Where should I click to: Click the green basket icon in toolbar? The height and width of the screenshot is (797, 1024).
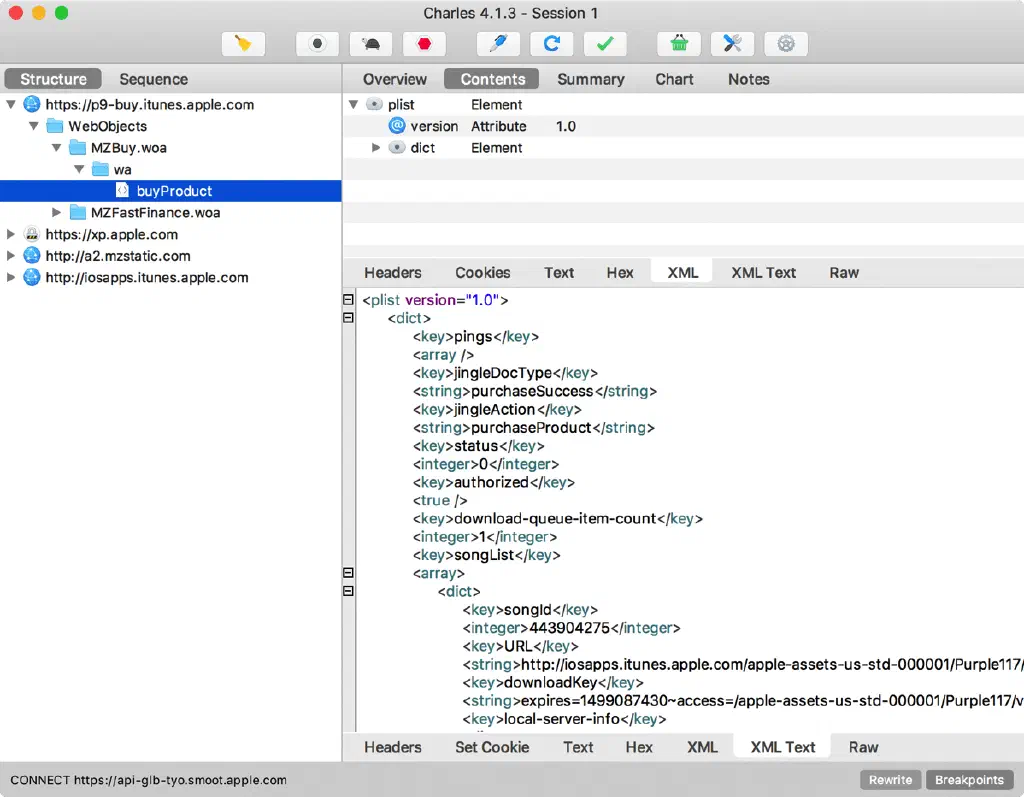[x=679, y=44]
